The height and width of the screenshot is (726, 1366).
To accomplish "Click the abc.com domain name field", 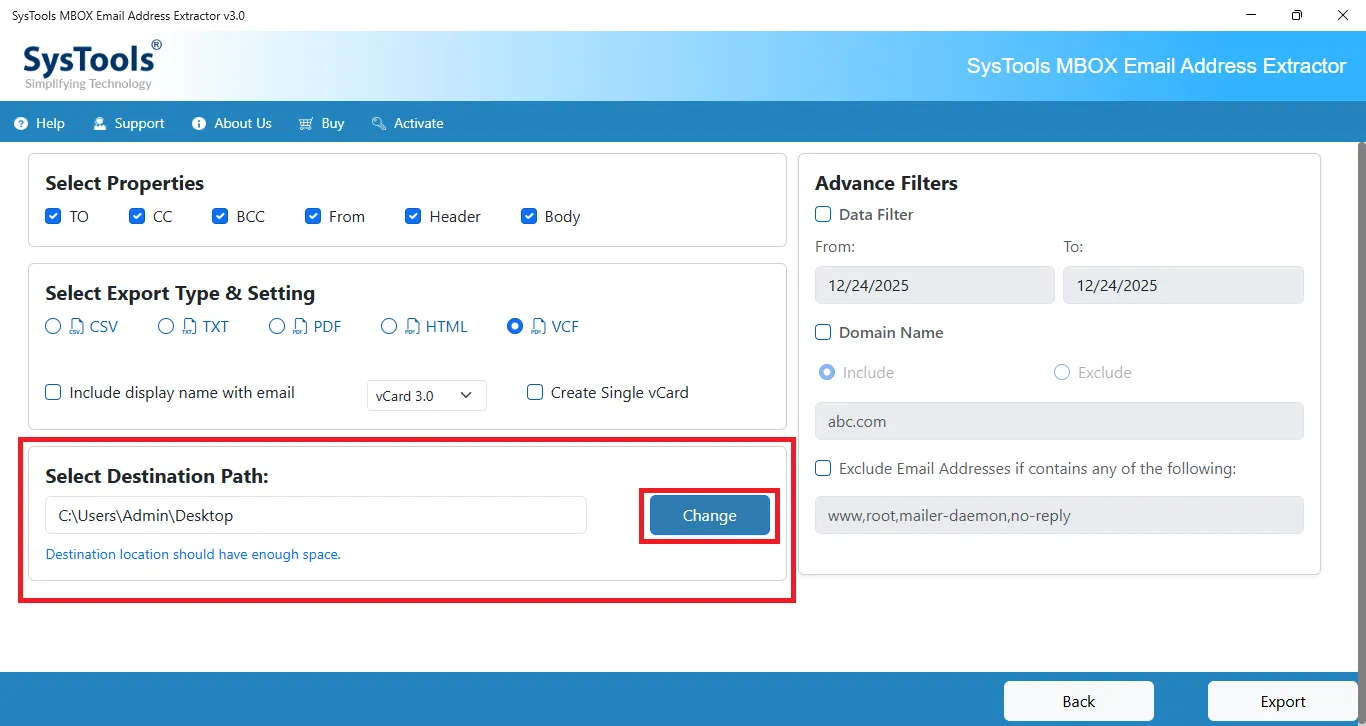I will (x=1059, y=421).
